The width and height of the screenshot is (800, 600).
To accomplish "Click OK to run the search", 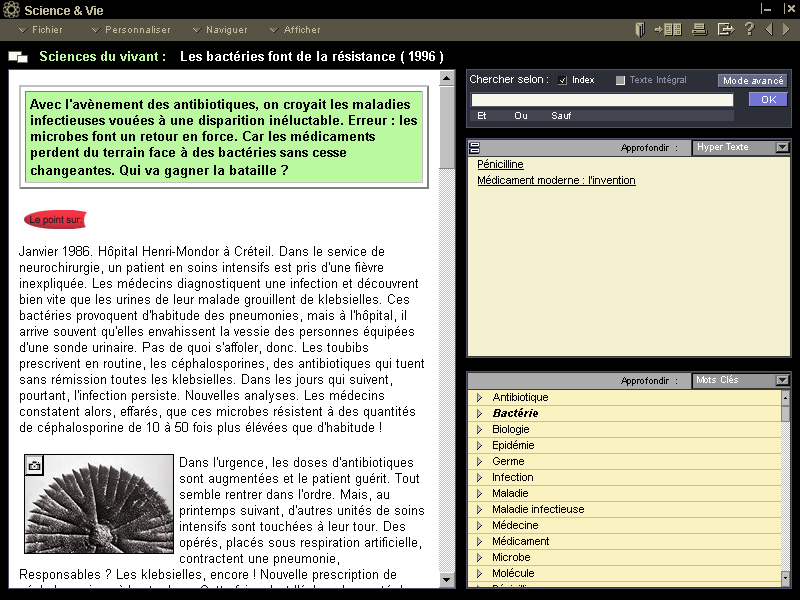I will click(x=768, y=99).
